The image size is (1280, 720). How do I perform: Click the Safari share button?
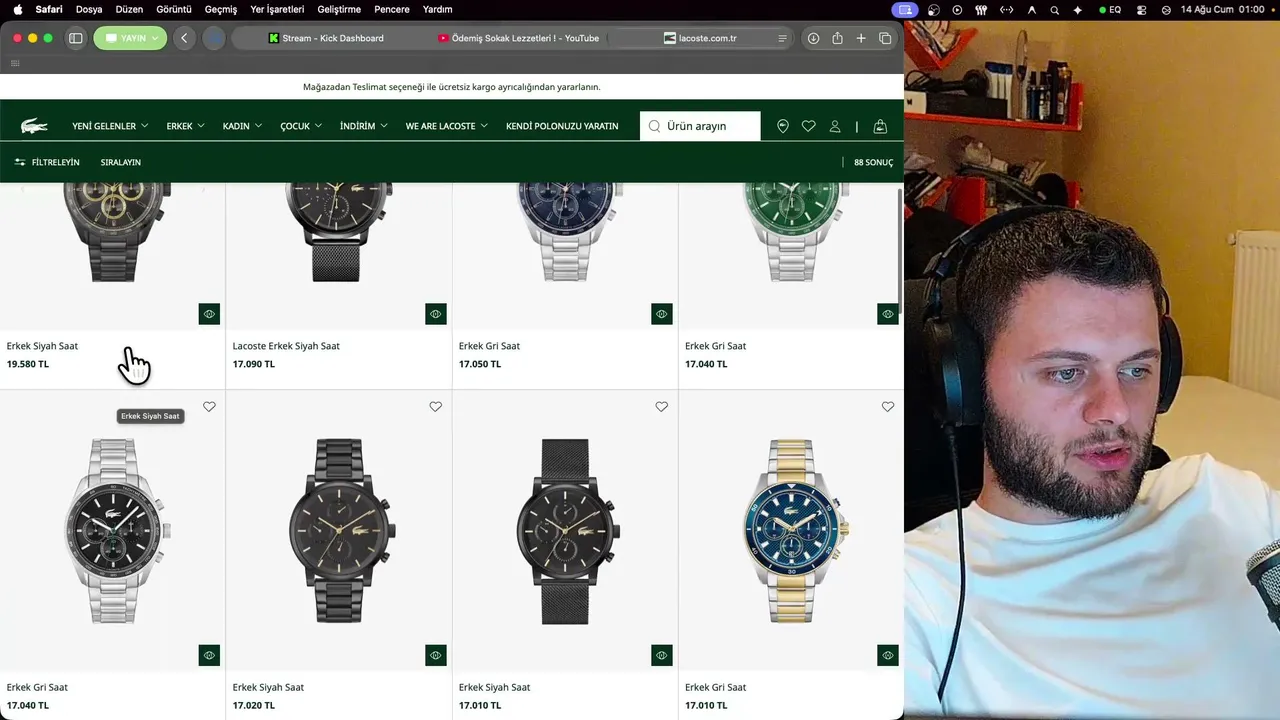(837, 38)
